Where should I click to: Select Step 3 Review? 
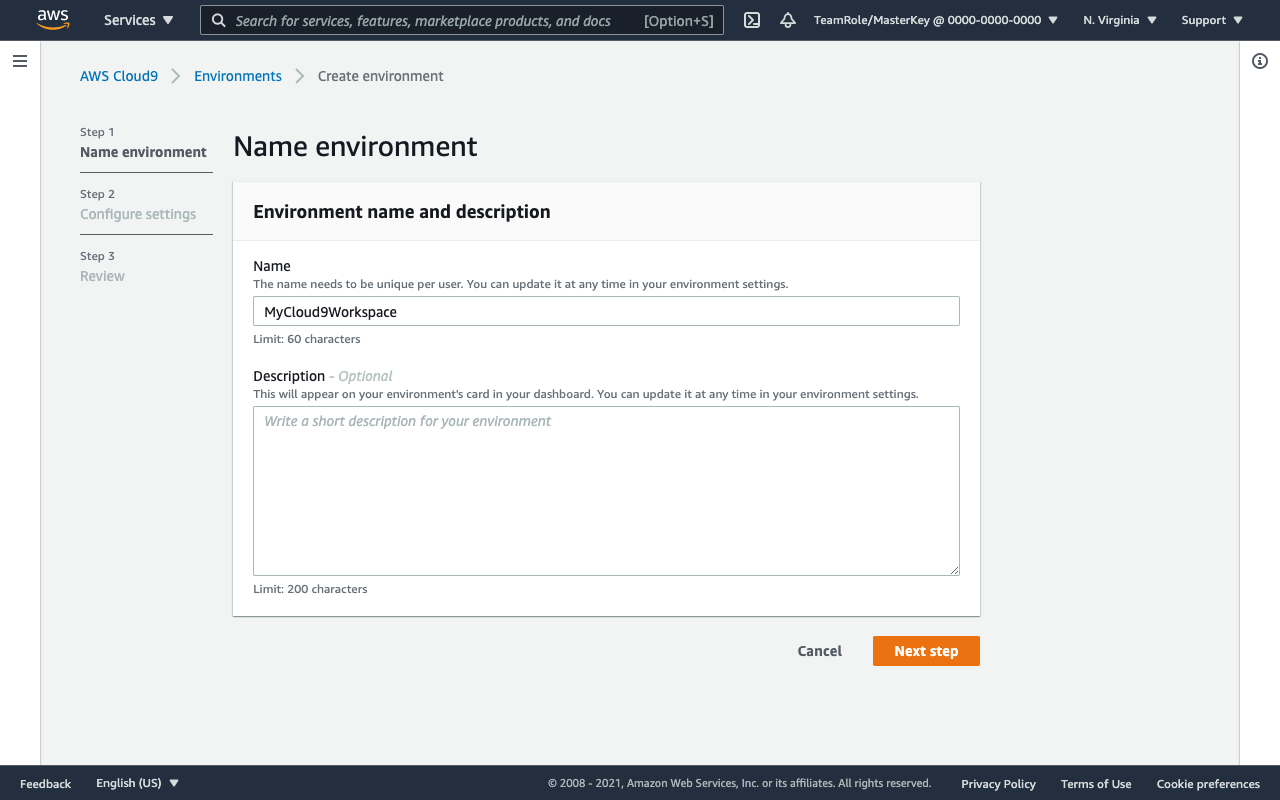[102, 266]
